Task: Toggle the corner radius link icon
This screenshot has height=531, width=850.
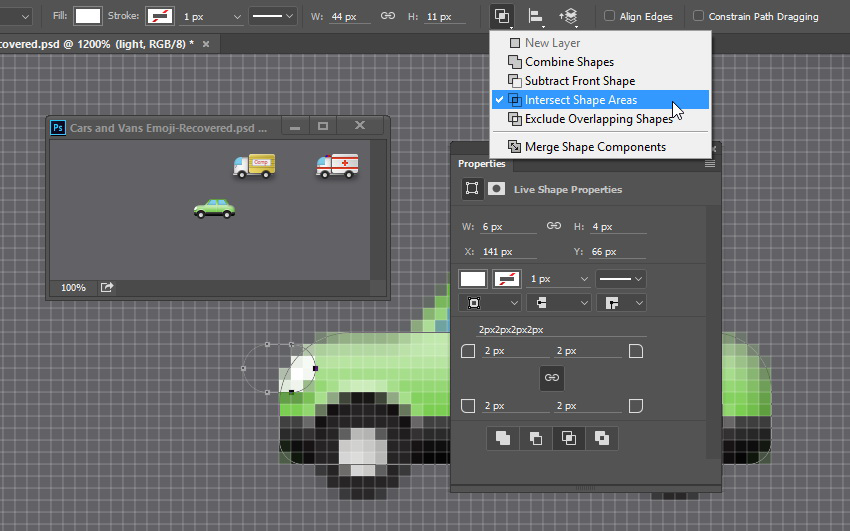Action: pyautogui.click(x=552, y=378)
